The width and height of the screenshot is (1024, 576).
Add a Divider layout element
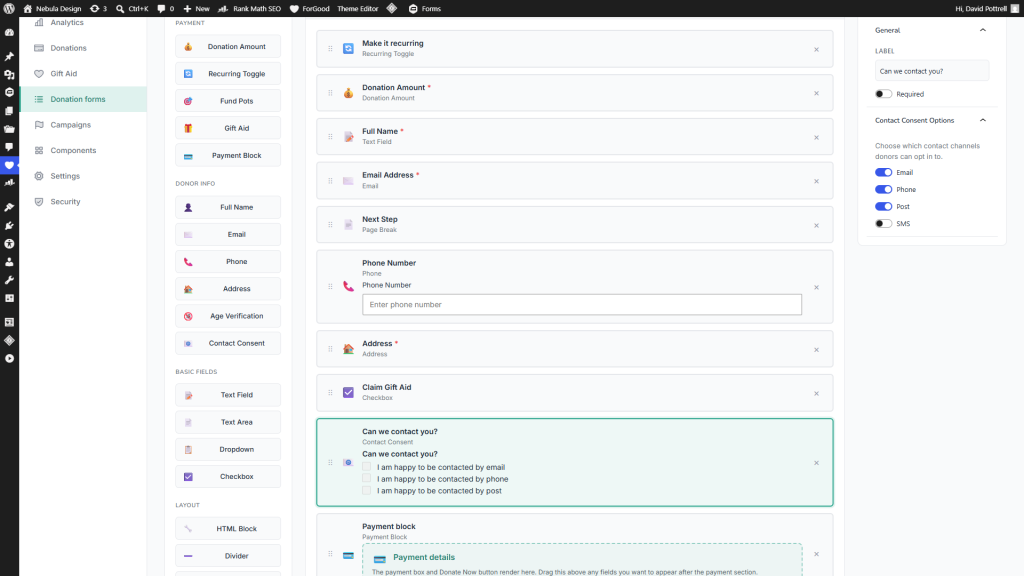click(x=228, y=556)
